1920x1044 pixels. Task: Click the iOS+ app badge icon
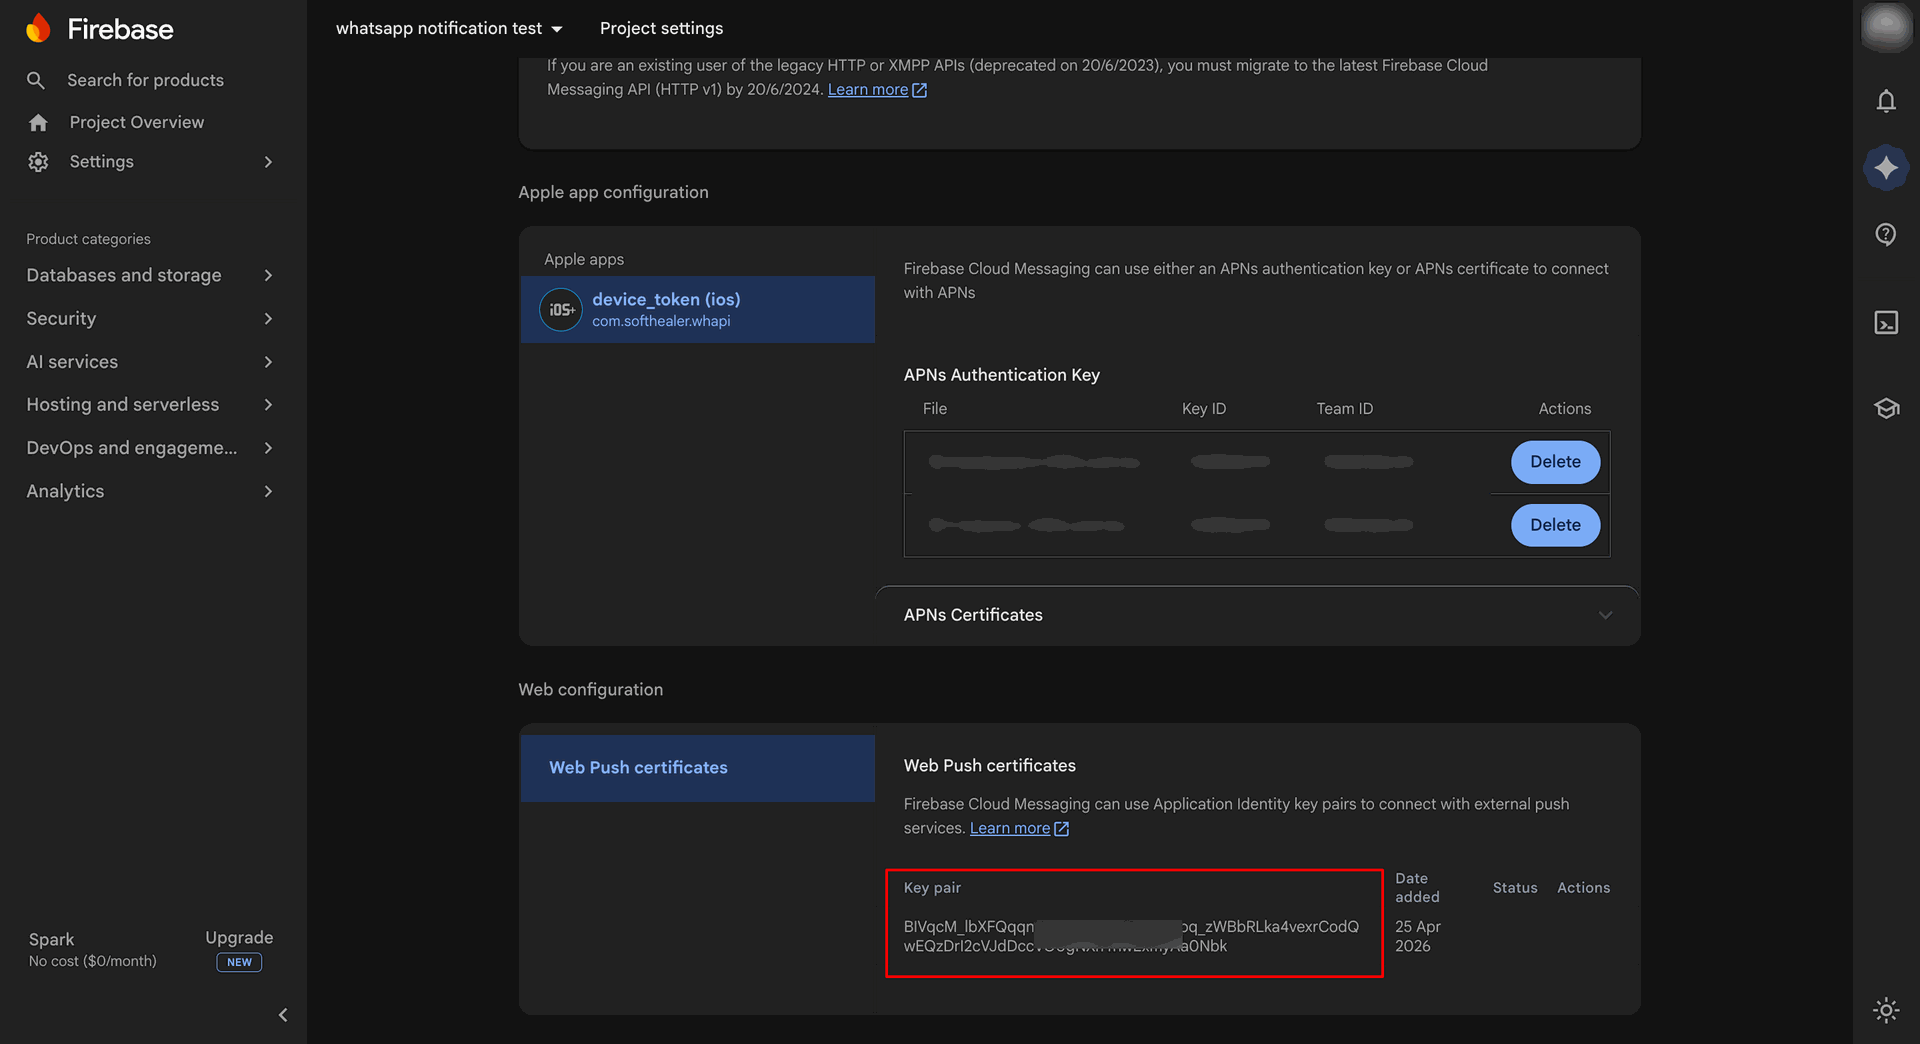[561, 310]
